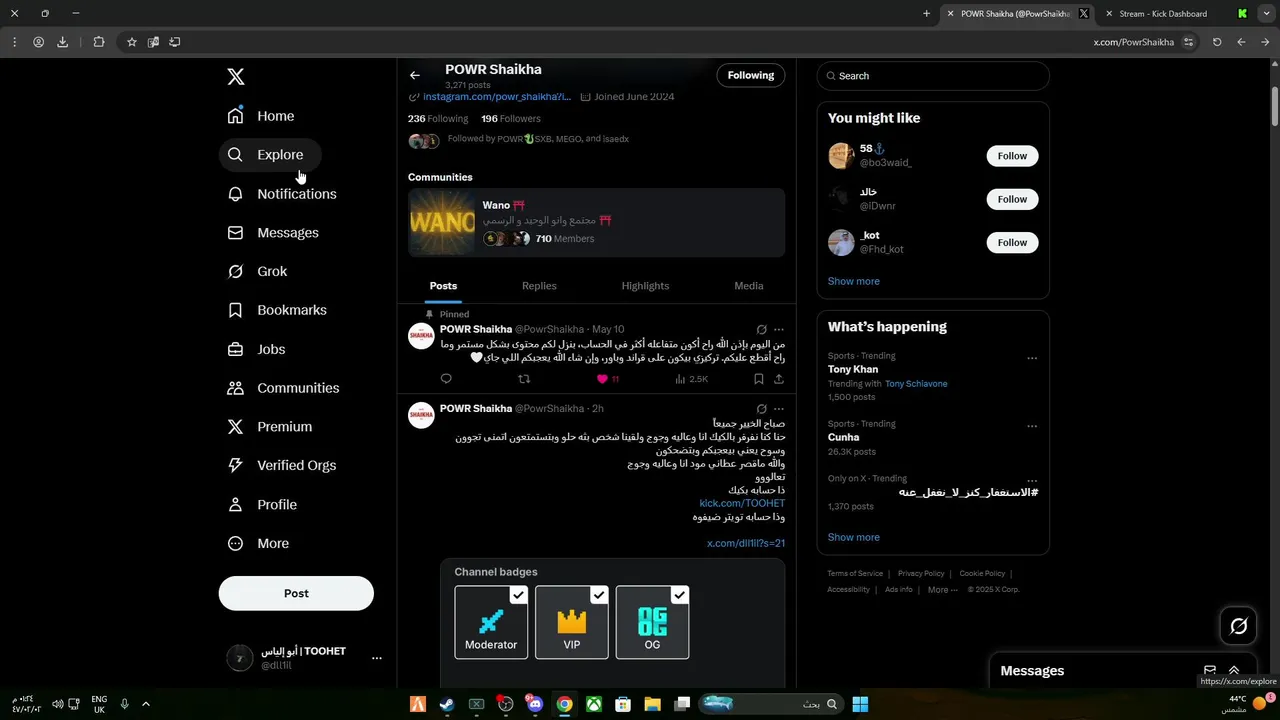Click Grok icon on 2h post
The width and height of the screenshot is (1280, 720).
pos(762,409)
